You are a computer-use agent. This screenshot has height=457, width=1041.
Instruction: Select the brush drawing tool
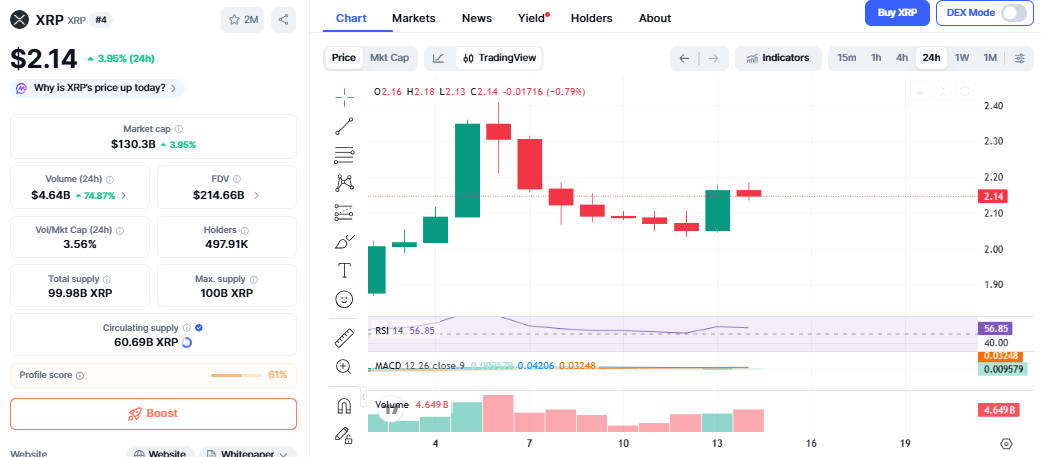[344, 242]
